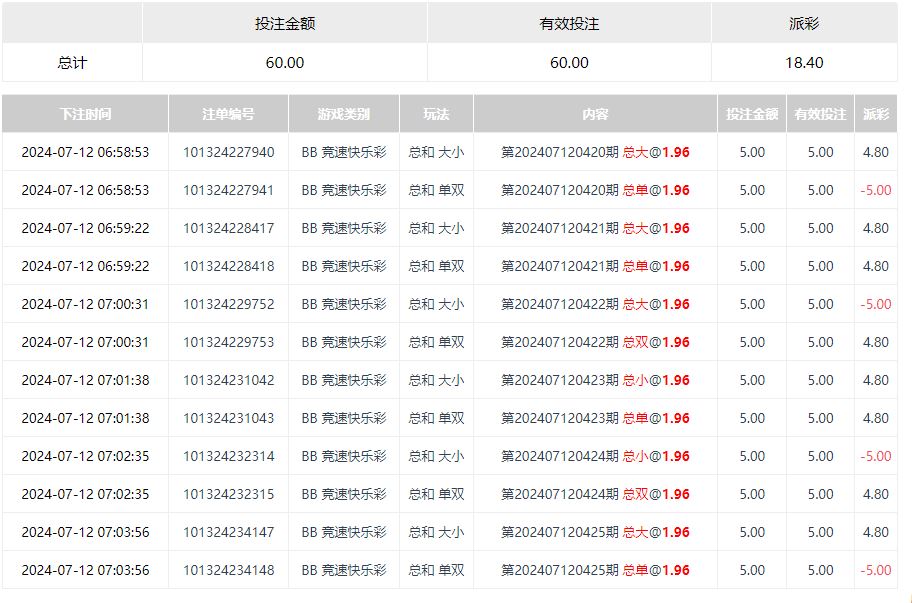Select the 第202407120423期 总小 bet content
This screenshot has height=603, width=912.
click(x=595, y=380)
